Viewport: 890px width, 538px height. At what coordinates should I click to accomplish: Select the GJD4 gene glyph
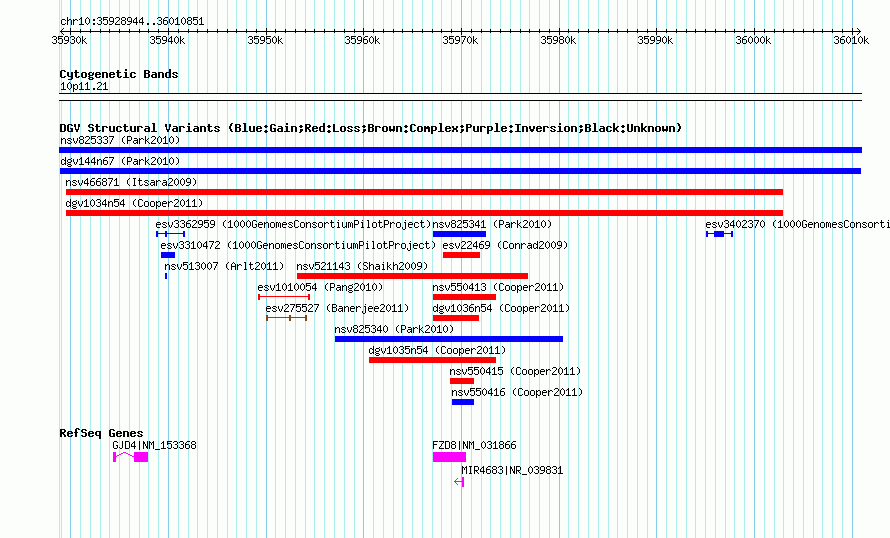pos(131,457)
